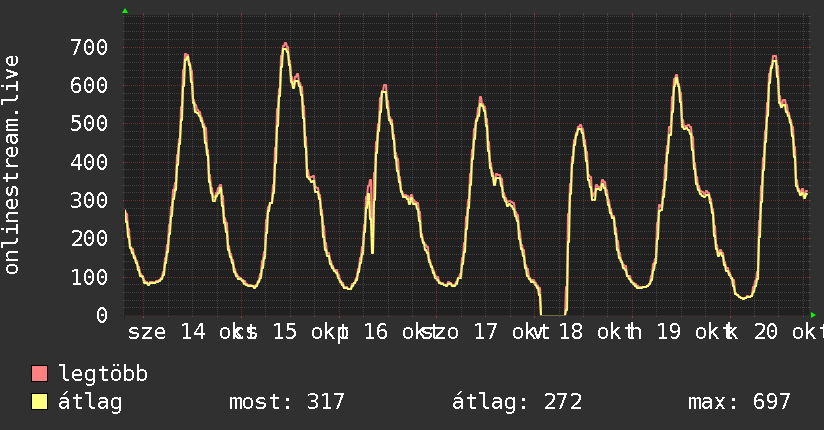
Task: Select the 0 y-axis tick label
Action: click(102, 315)
